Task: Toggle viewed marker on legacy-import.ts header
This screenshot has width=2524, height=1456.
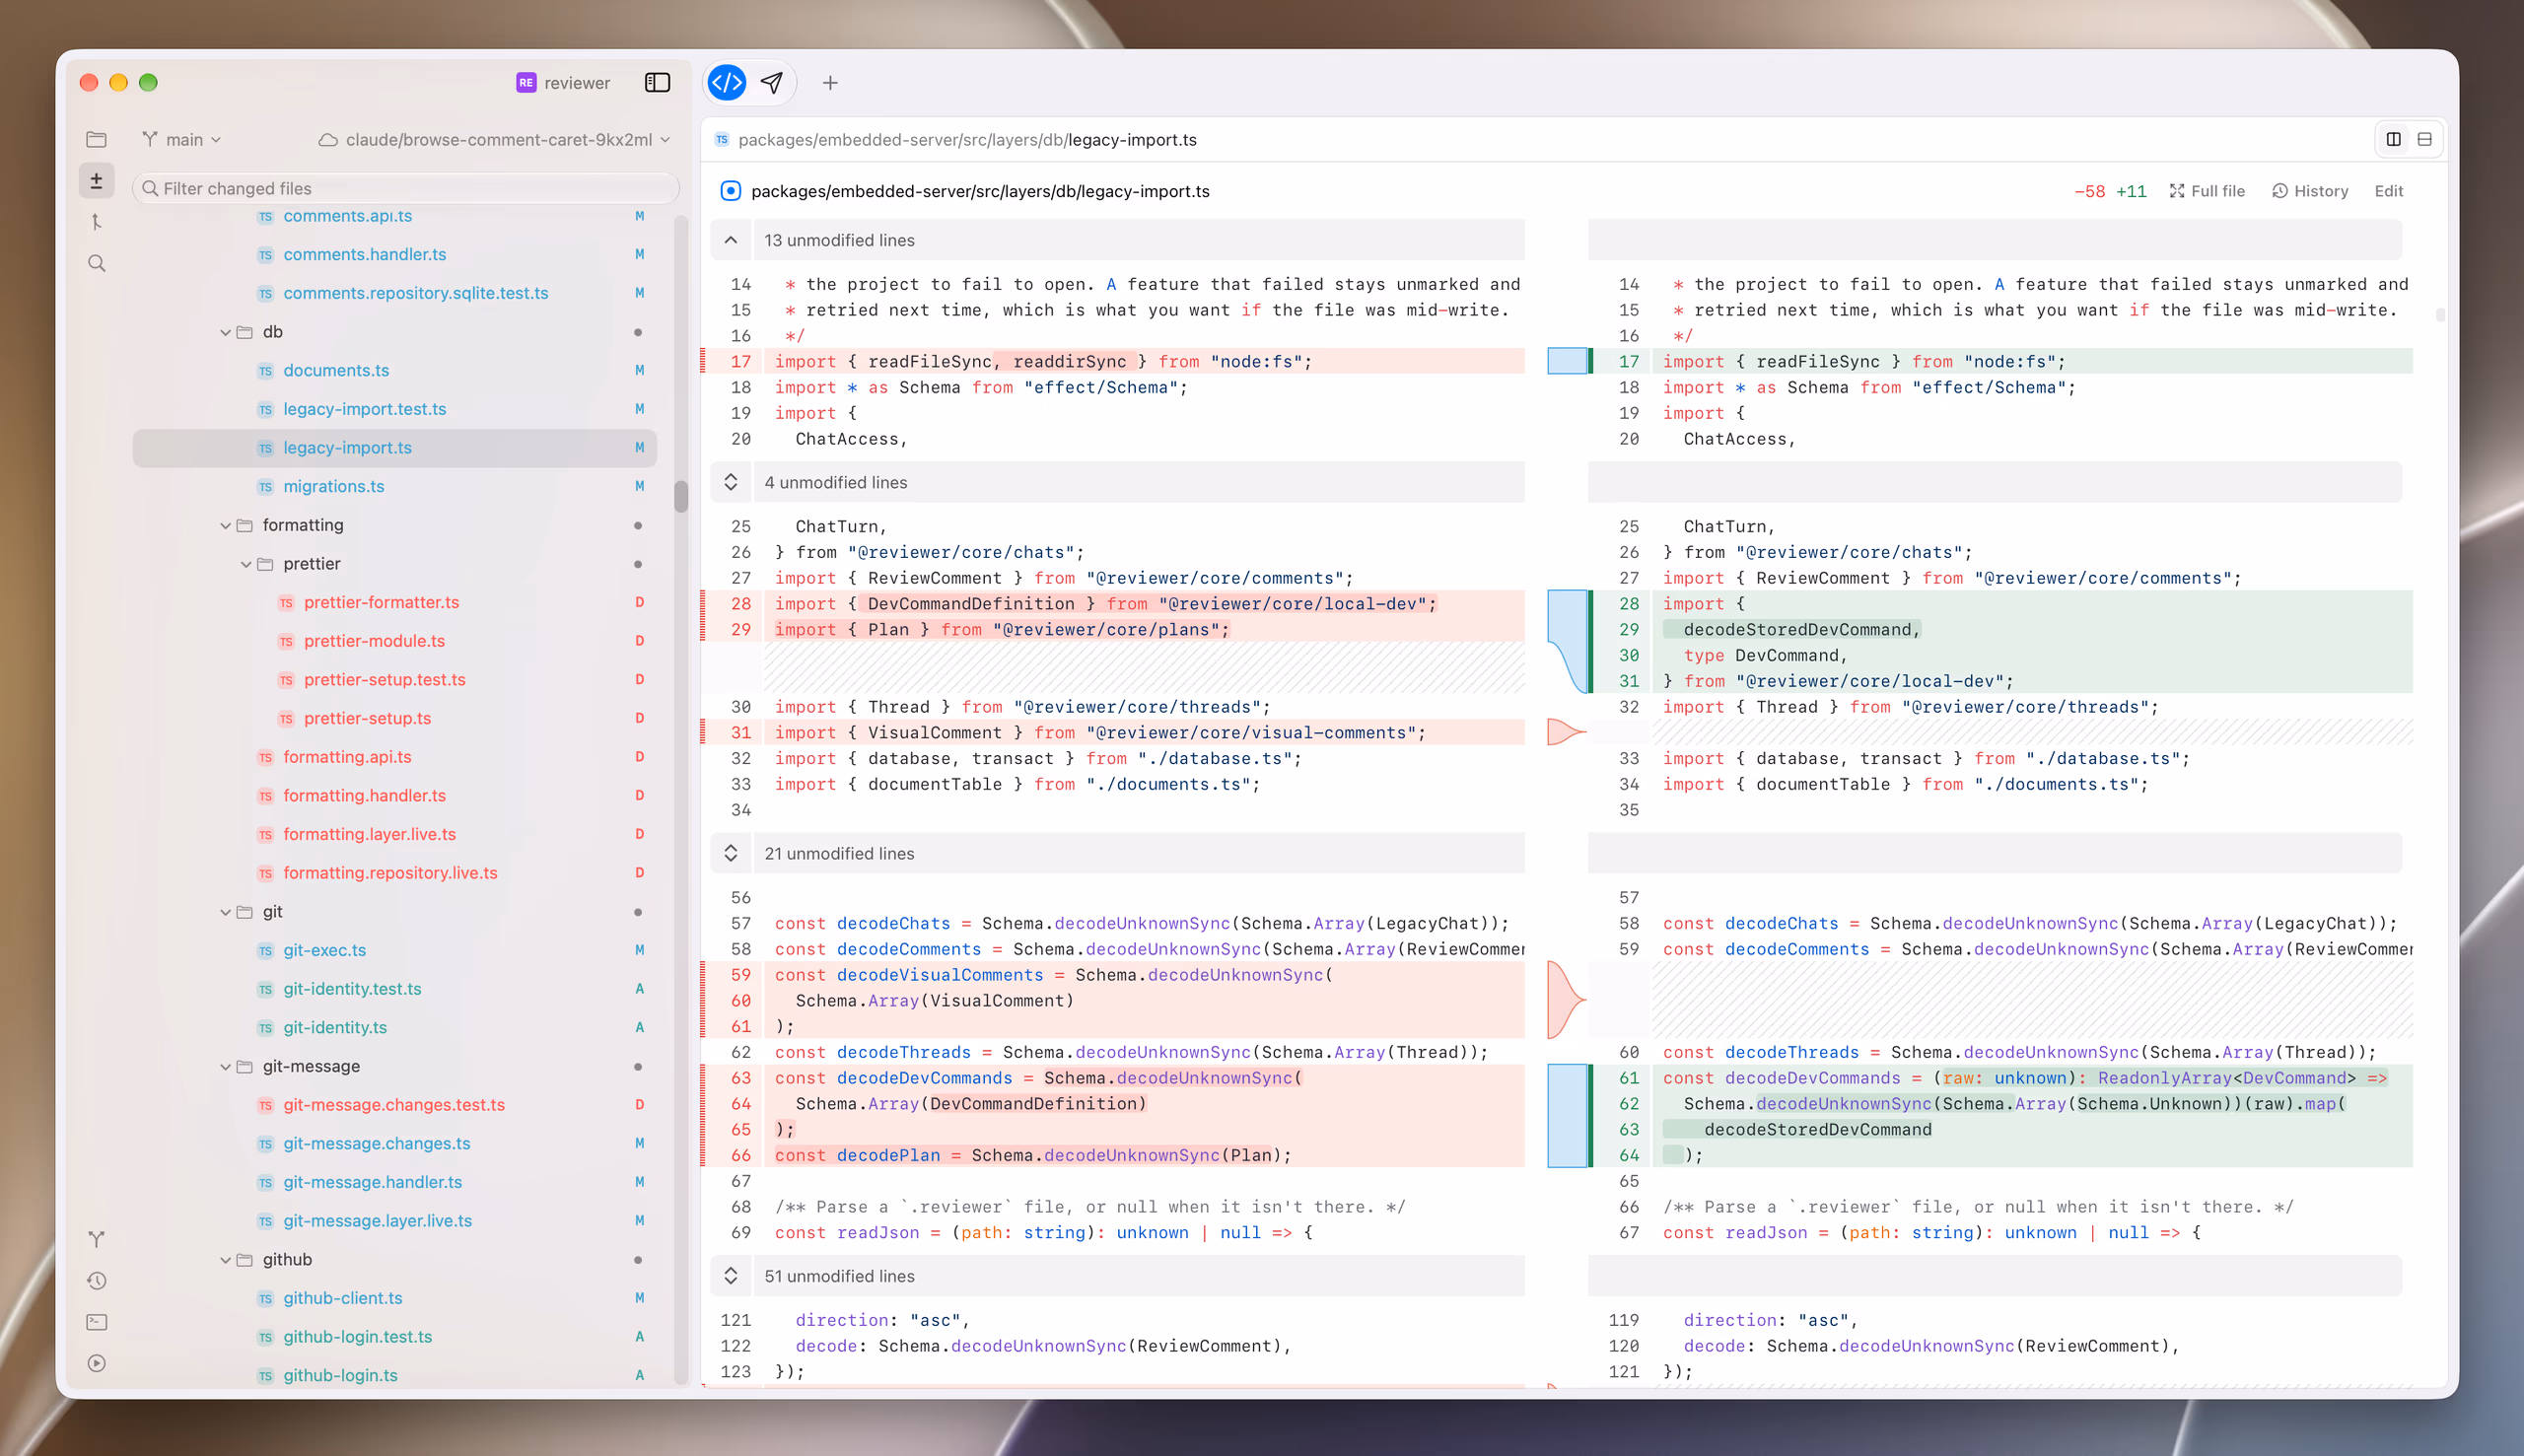Action: (731, 191)
